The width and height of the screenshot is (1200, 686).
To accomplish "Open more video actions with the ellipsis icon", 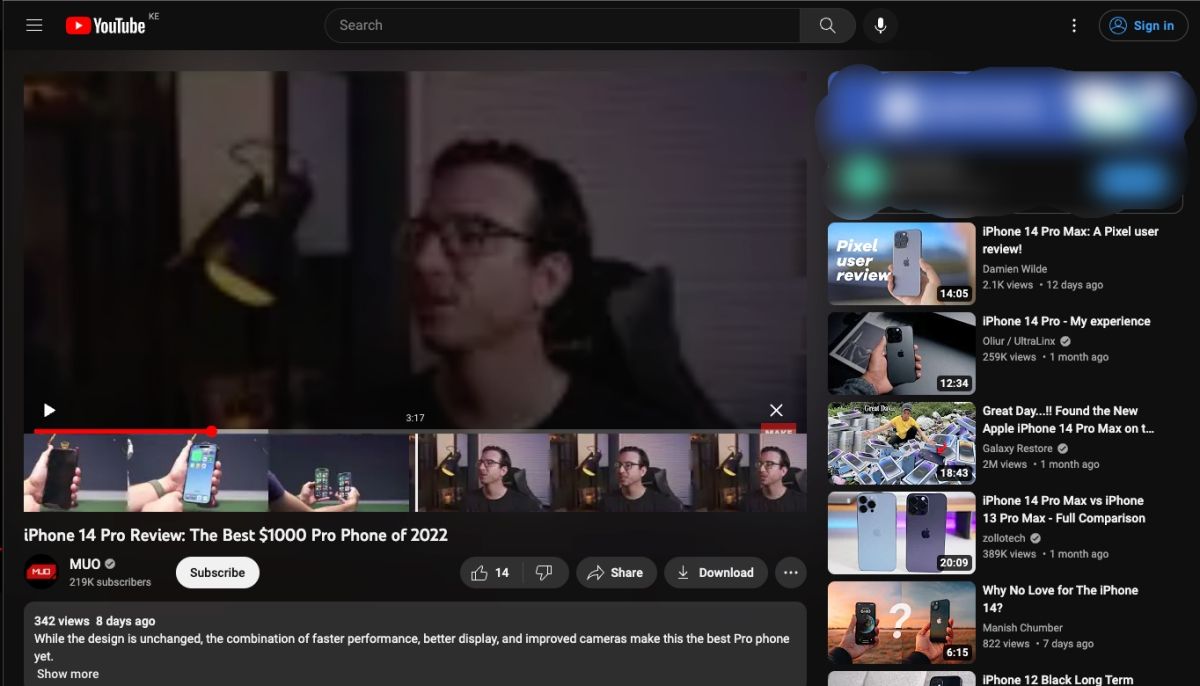I will coord(790,572).
